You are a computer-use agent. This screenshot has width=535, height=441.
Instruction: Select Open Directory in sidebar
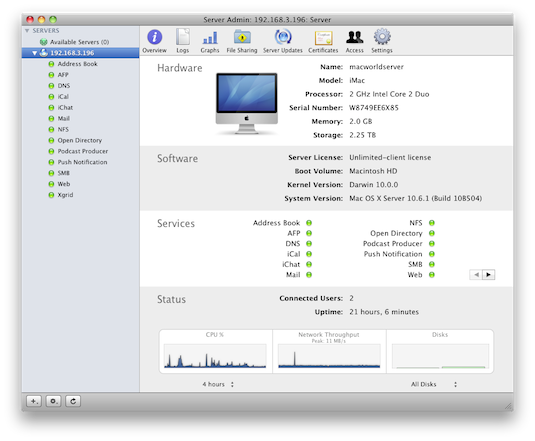pyautogui.click(x=80, y=140)
